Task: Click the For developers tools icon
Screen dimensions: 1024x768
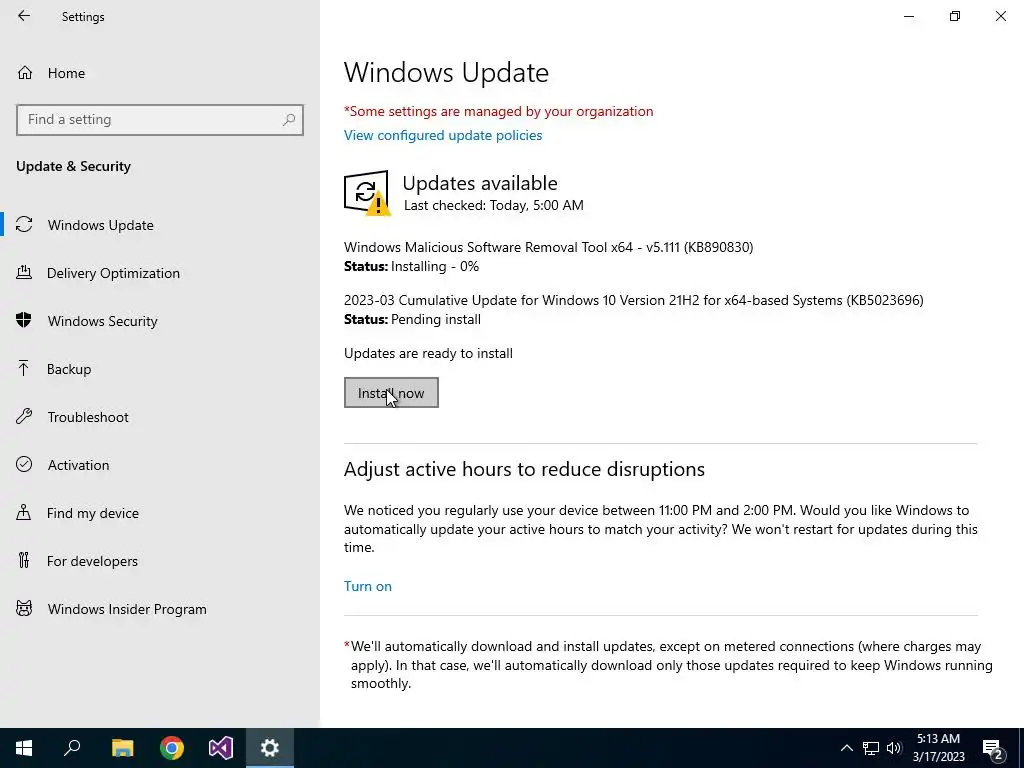Action: [24, 560]
